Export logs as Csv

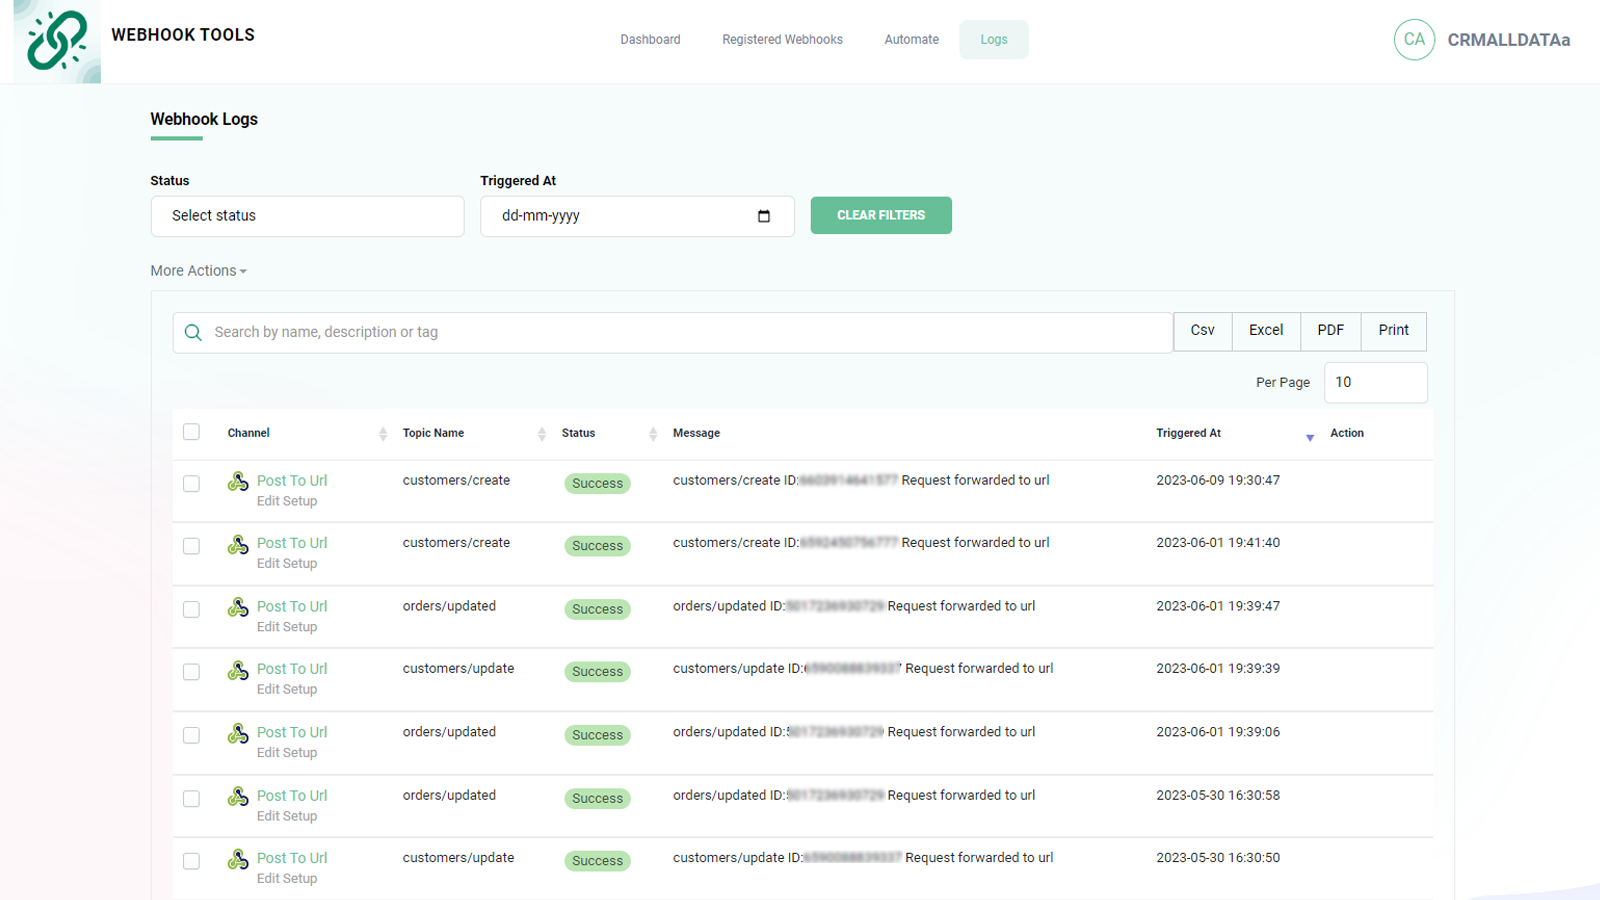point(1203,331)
